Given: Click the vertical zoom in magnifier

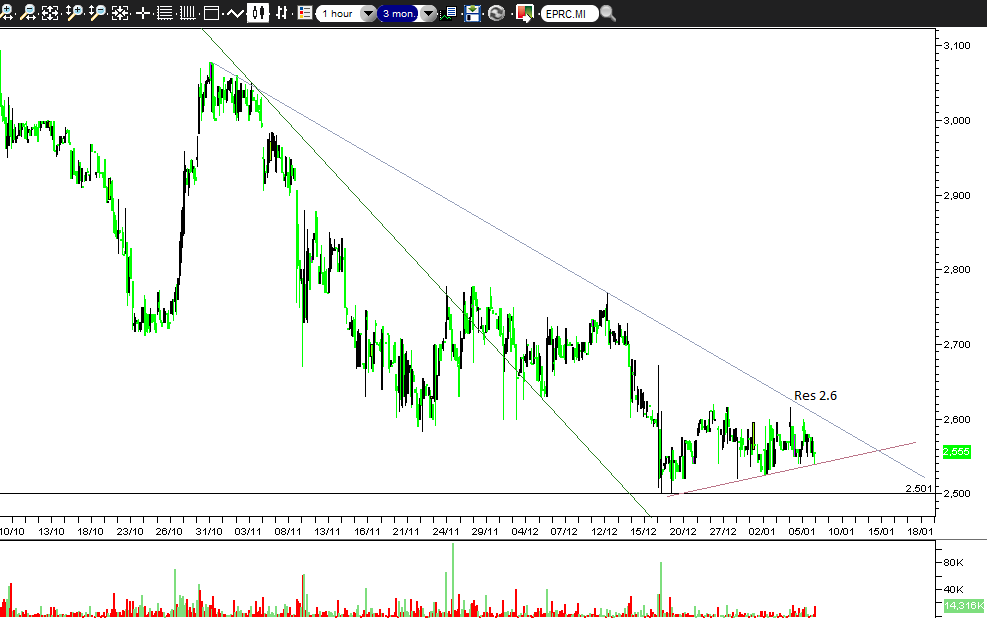Looking at the screenshot, I should [x=74, y=13].
